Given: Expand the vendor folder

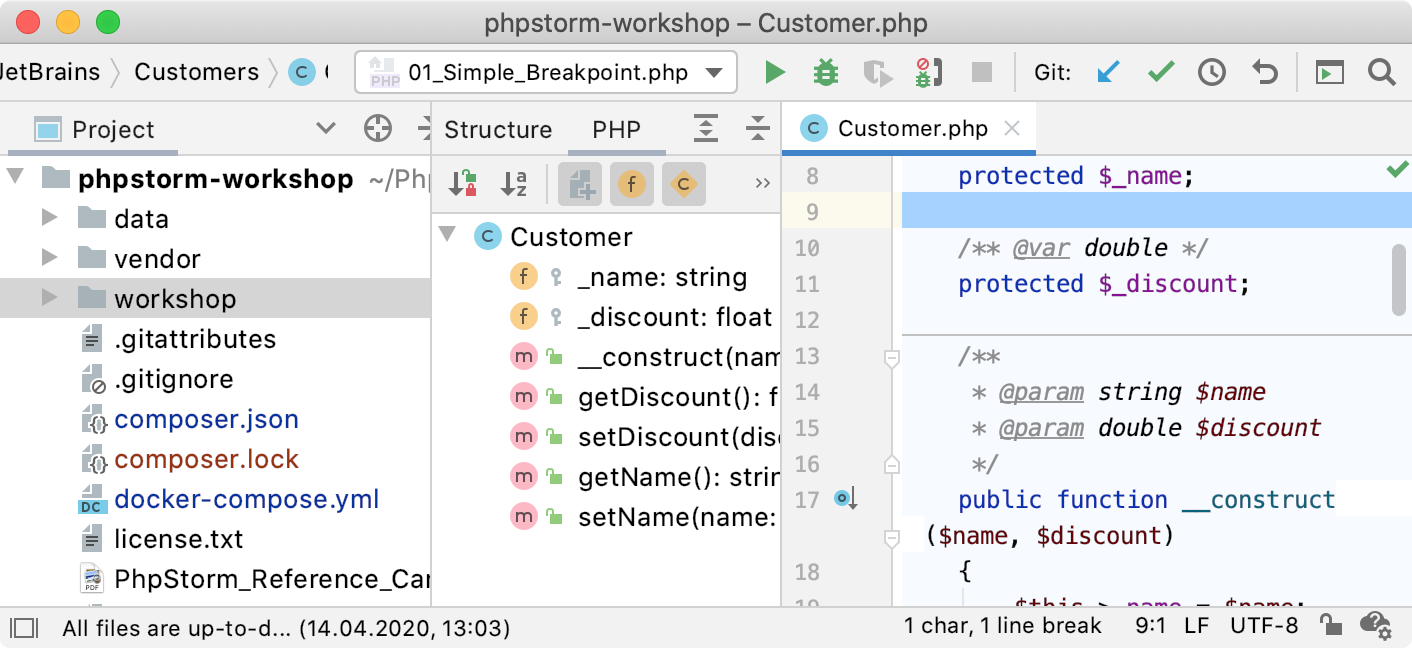Looking at the screenshot, I should 49,258.
